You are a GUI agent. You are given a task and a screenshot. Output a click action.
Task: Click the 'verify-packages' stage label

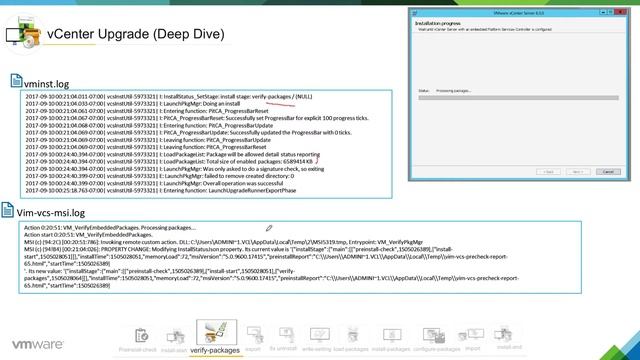215,350
